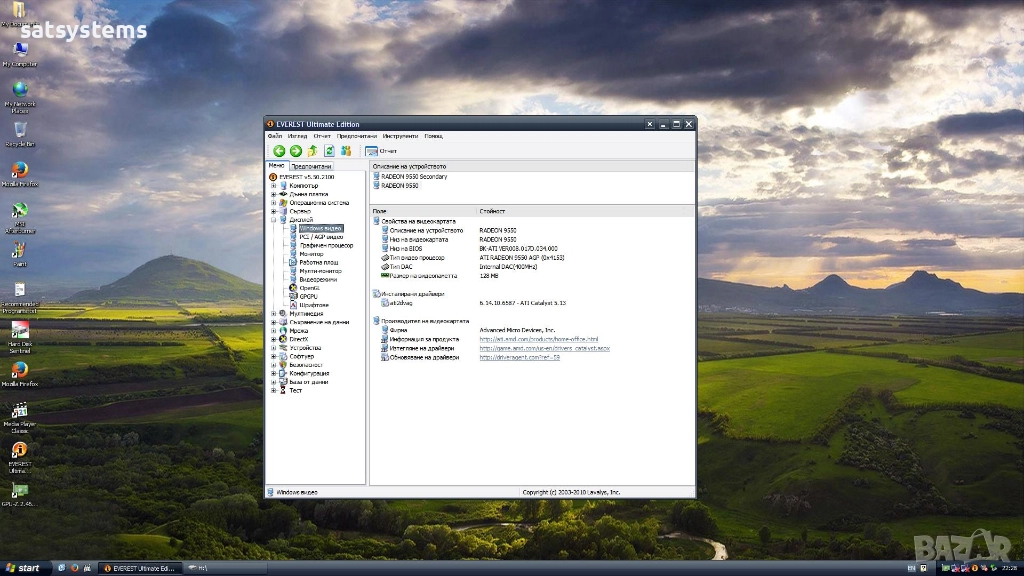
Task: Click the green Forward arrow in EVEREST toolbar
Action: click(296, 151)
